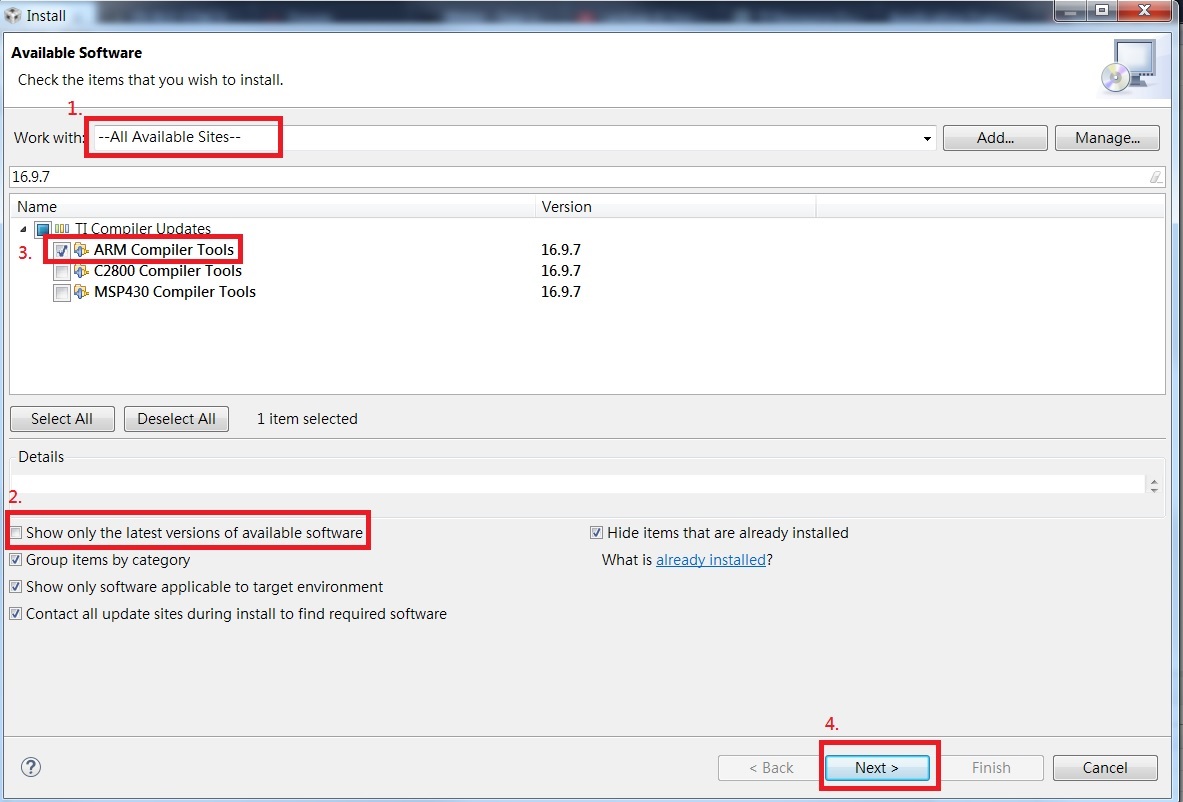Toggle the TI Compiler Updates category checkbox

(x=43, y=229)
